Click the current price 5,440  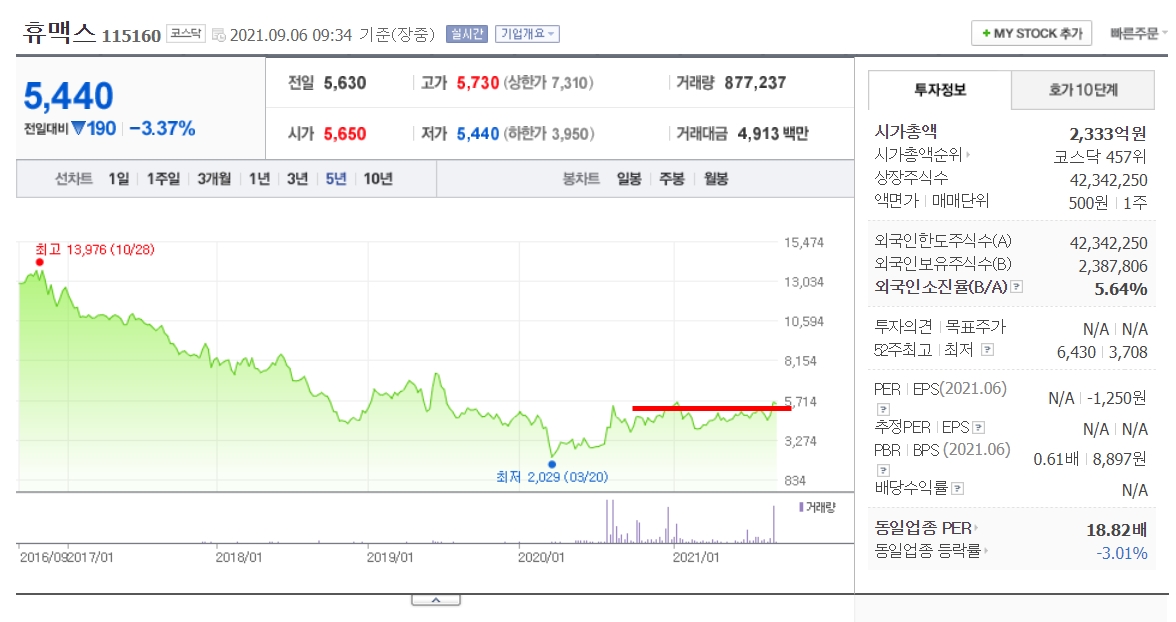point(68,96)
